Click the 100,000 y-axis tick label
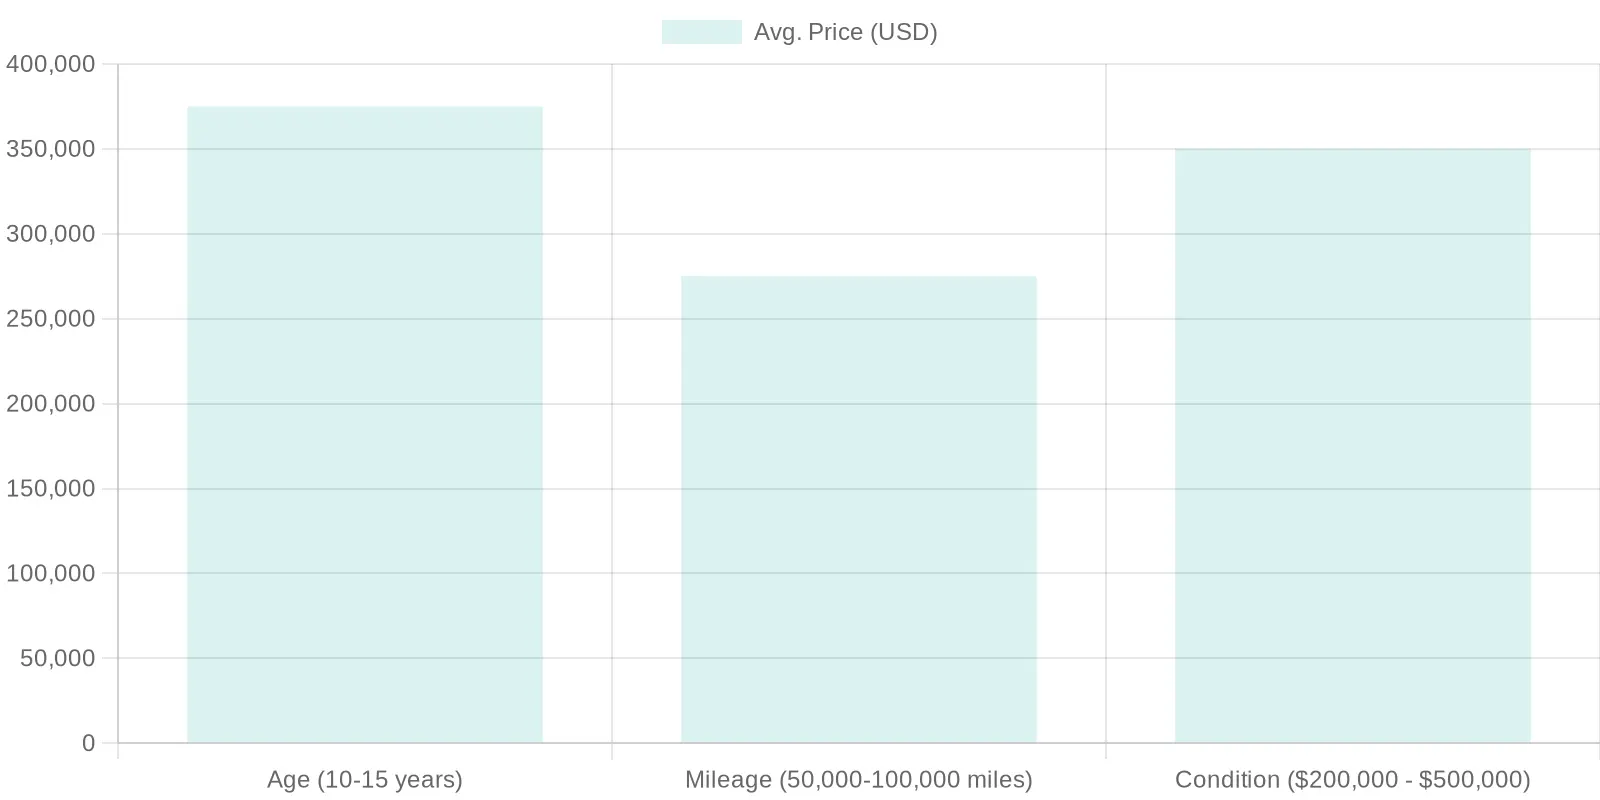 click(51, 573)
